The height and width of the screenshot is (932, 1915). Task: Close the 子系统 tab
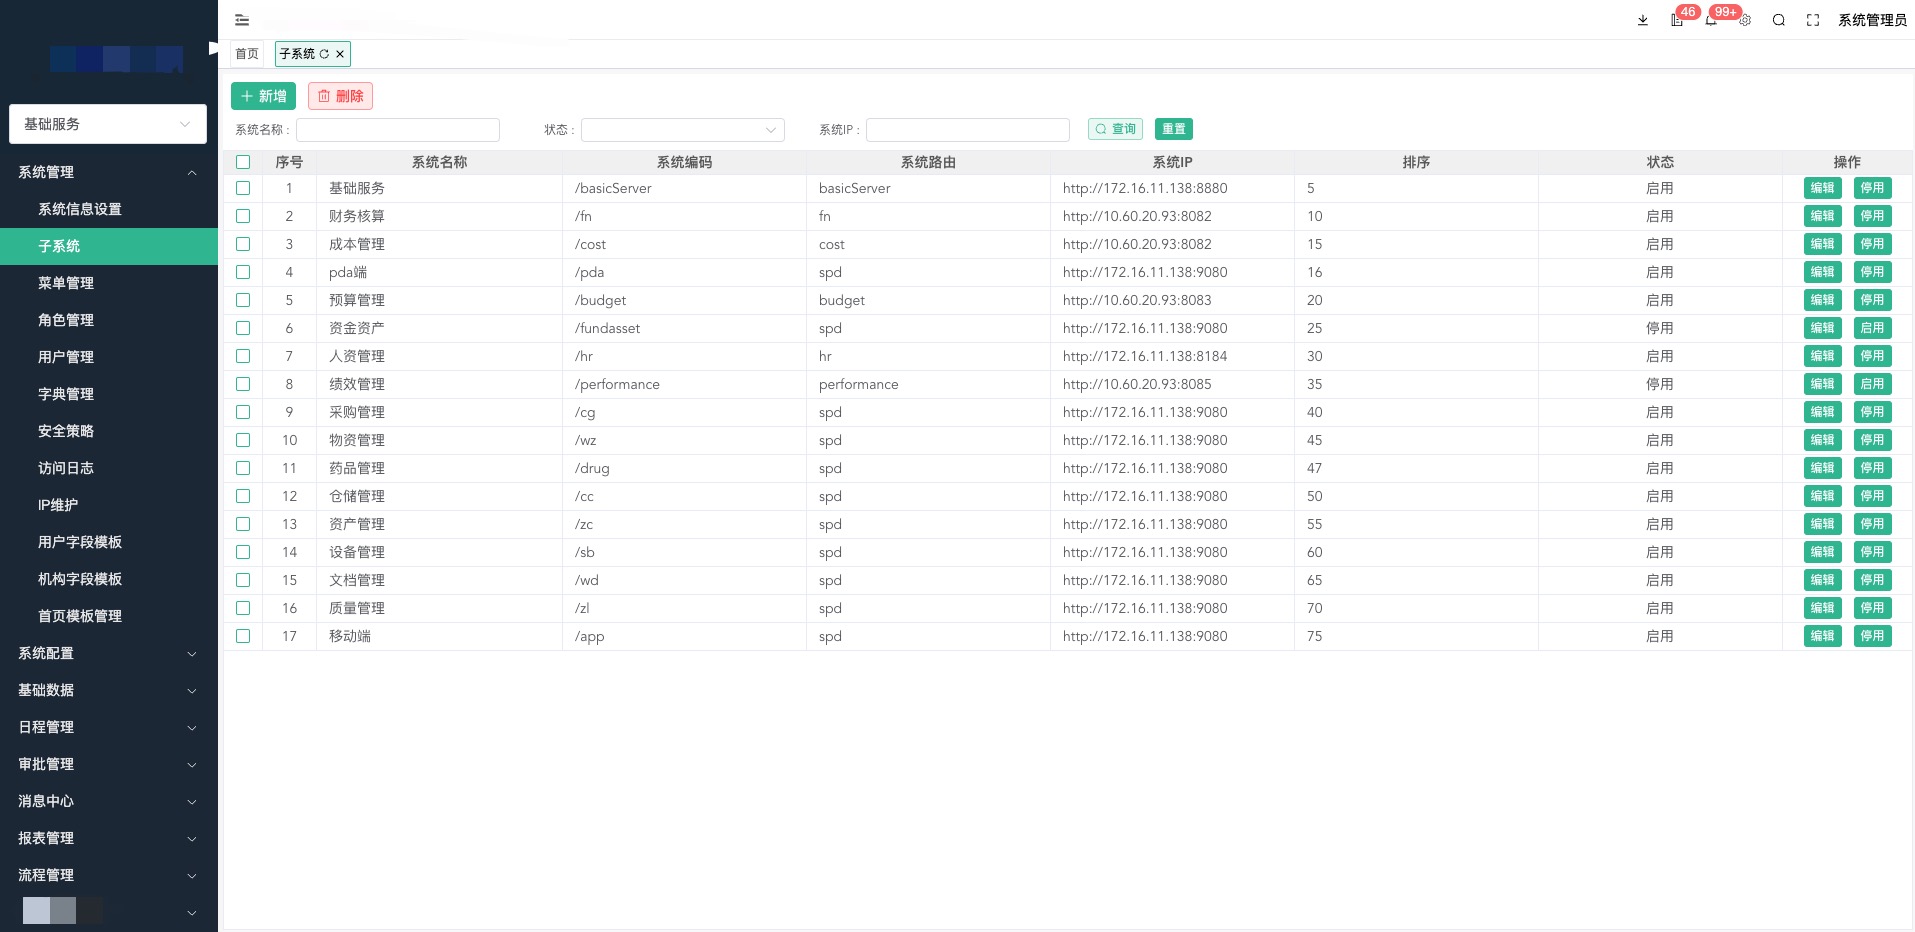[340, 54]
